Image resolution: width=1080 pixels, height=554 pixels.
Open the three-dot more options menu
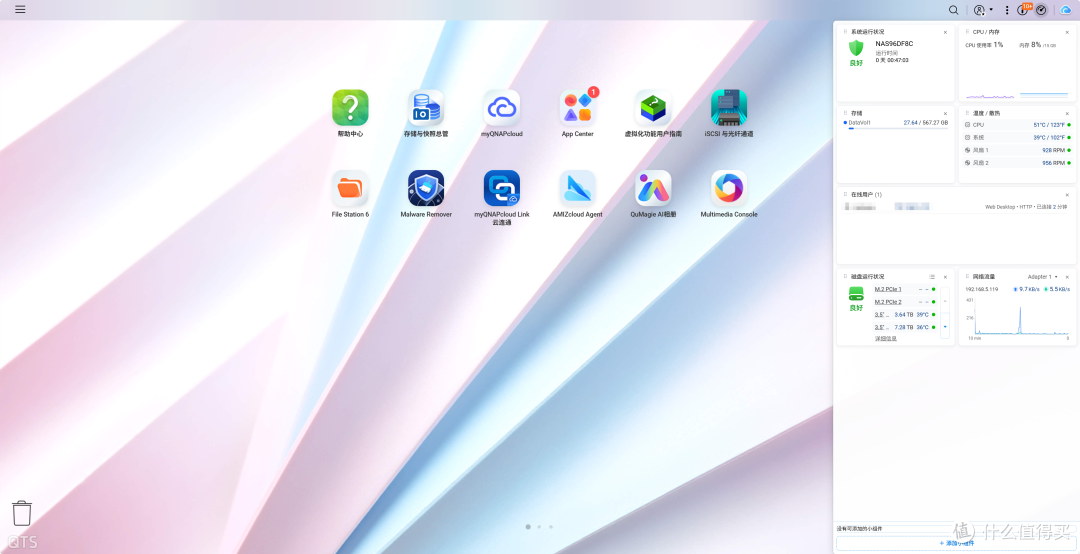click(1007, 10)
